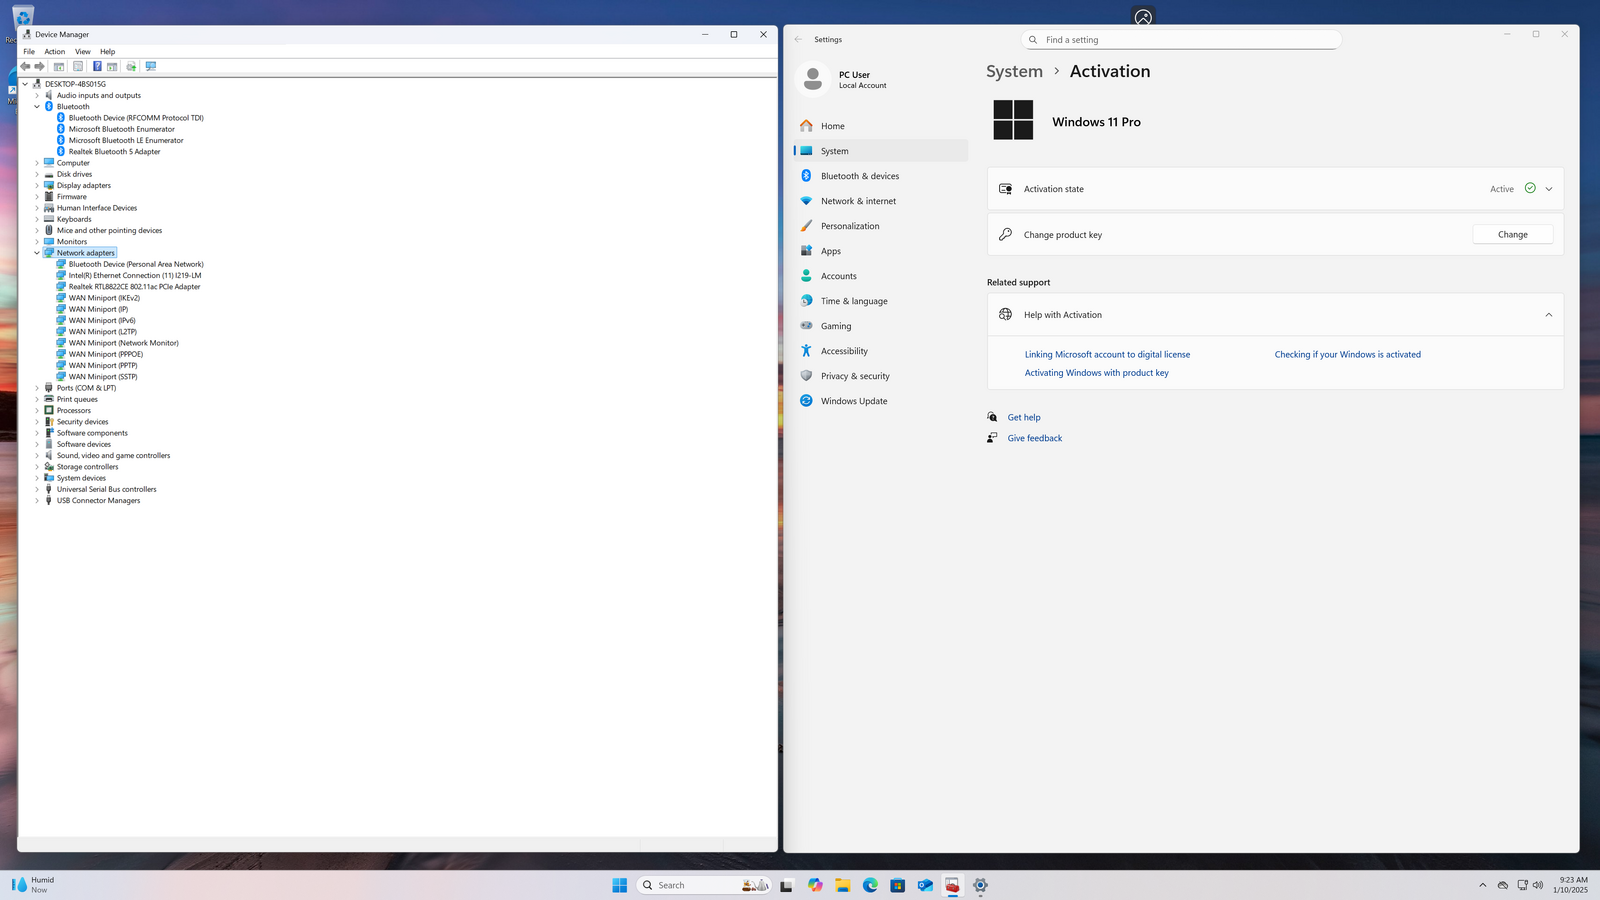Screen dimensions: 1600x900
Task: Click the Update device driver toolbar icon
Action: click(131, 66)
